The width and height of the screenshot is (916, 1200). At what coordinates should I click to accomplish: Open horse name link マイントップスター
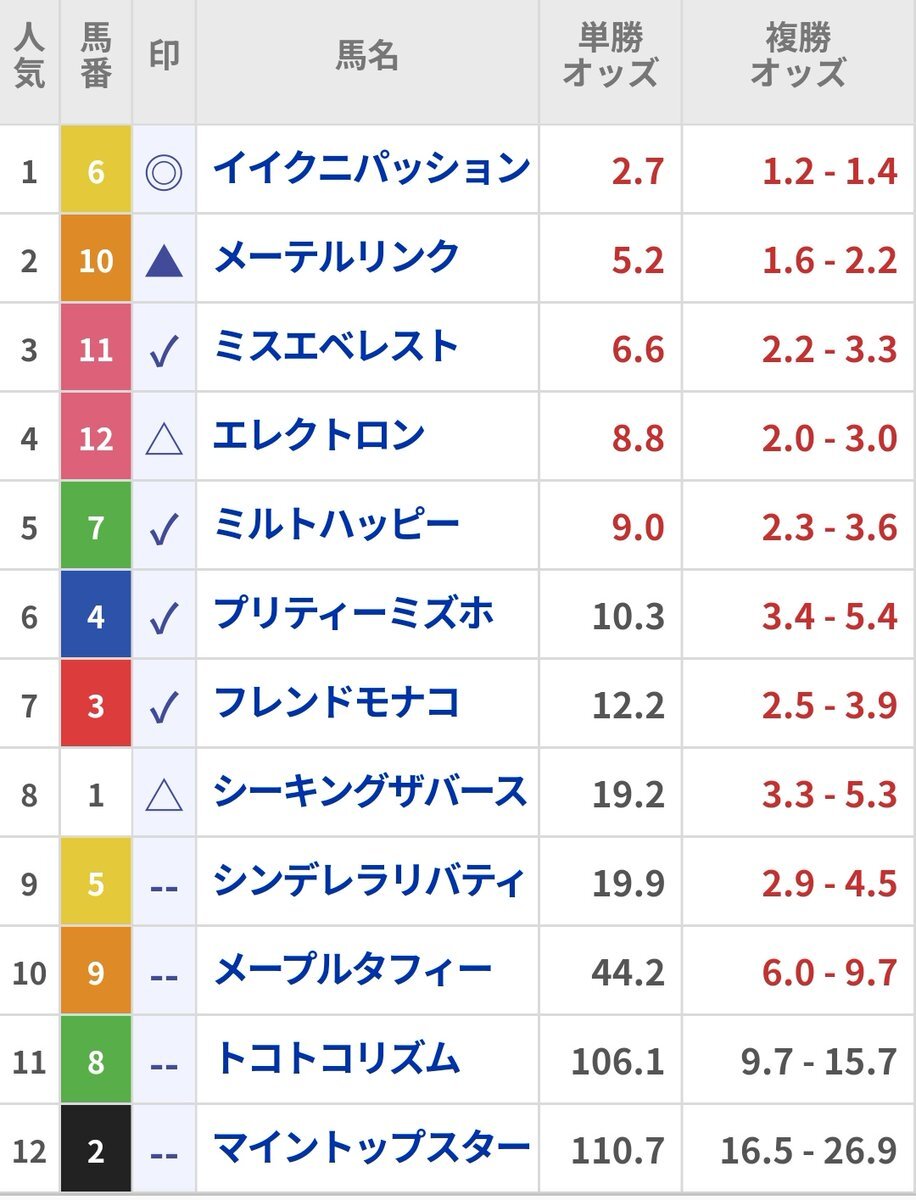371,1148
